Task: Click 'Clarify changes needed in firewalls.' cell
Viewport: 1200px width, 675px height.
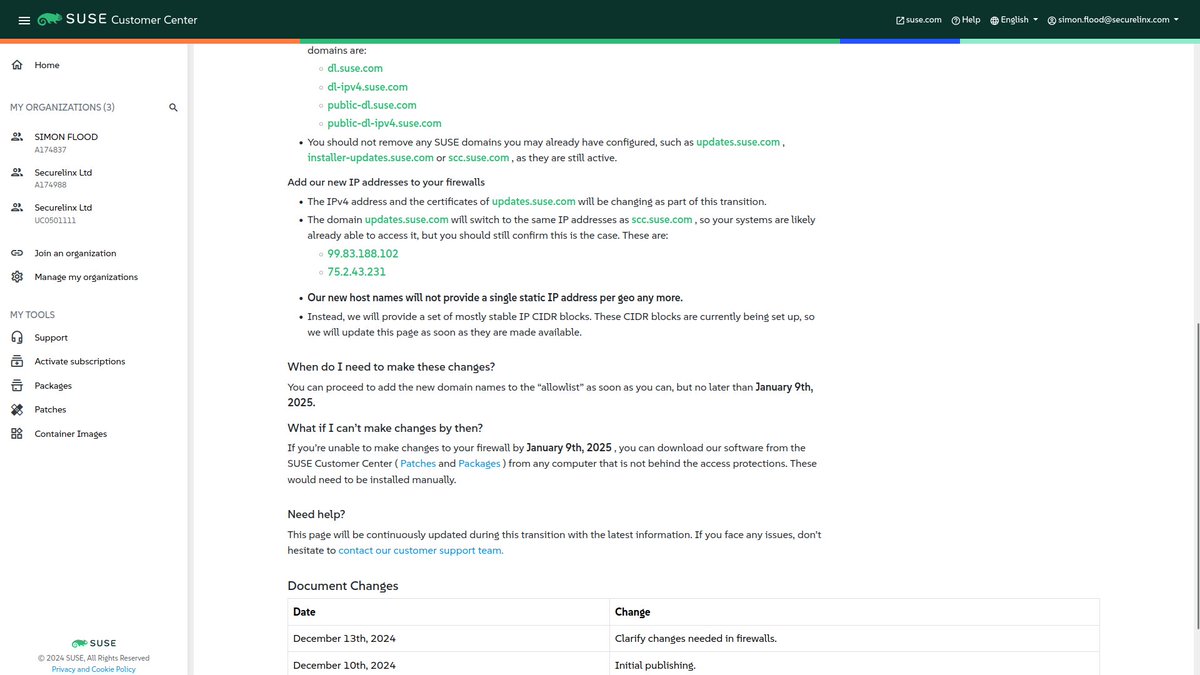Action: point(855,638)
